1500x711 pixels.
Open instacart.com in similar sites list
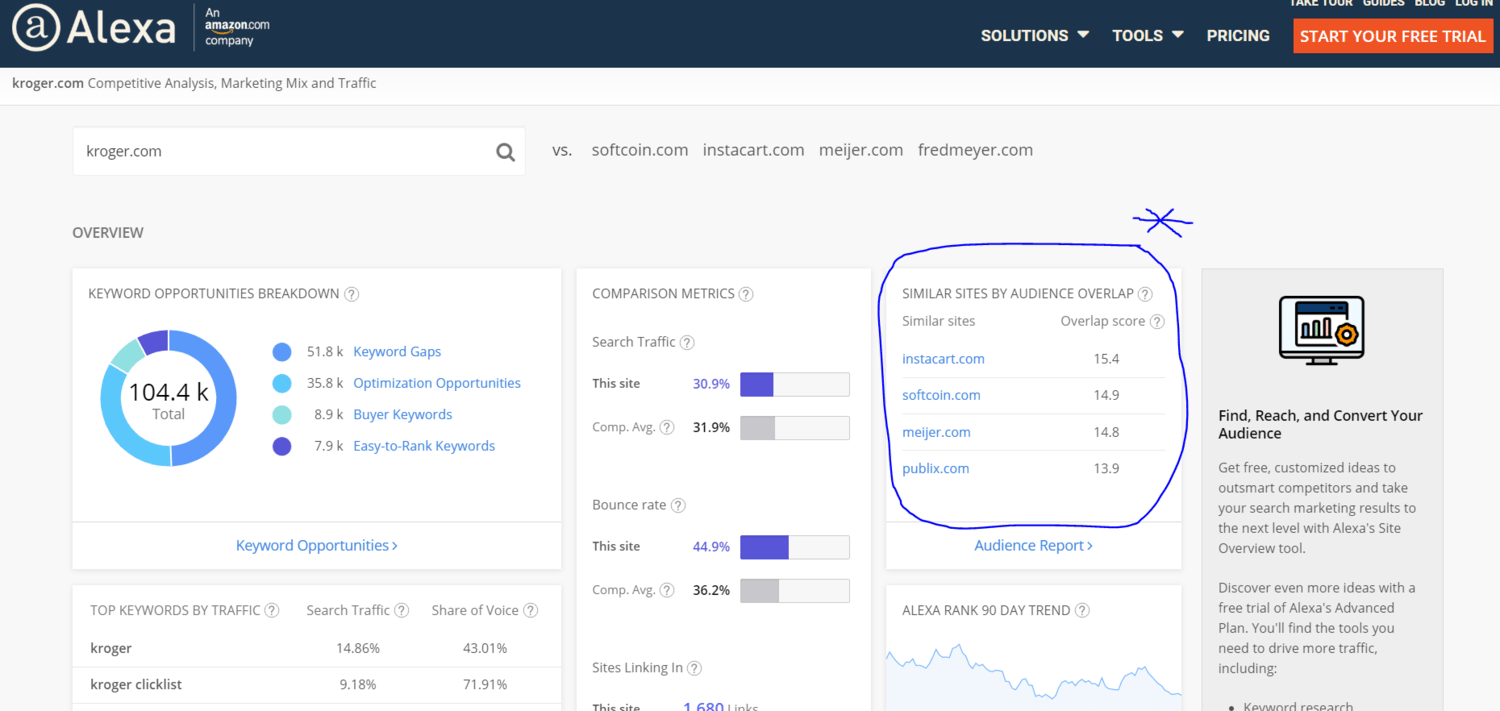click(x=943, y=359)
